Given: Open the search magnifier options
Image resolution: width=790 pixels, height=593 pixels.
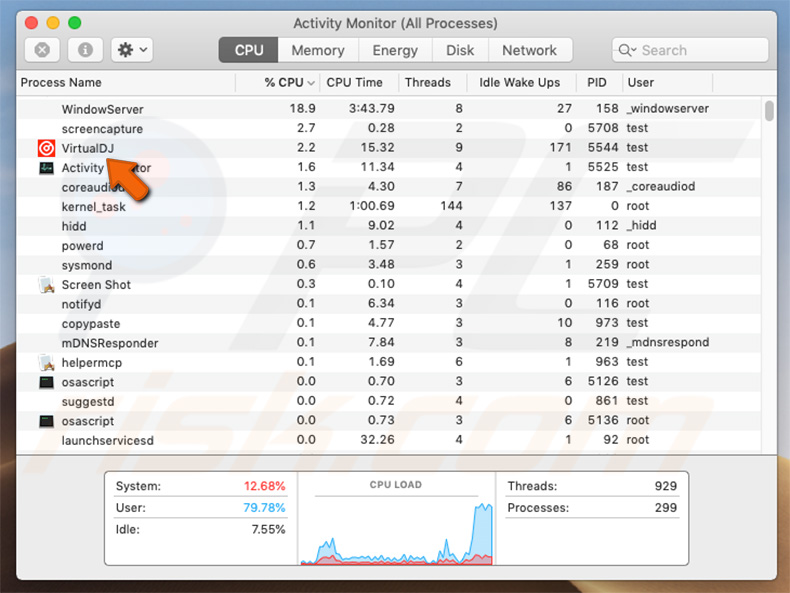Looking at the screenshot, I should click(x=627, y=50).
